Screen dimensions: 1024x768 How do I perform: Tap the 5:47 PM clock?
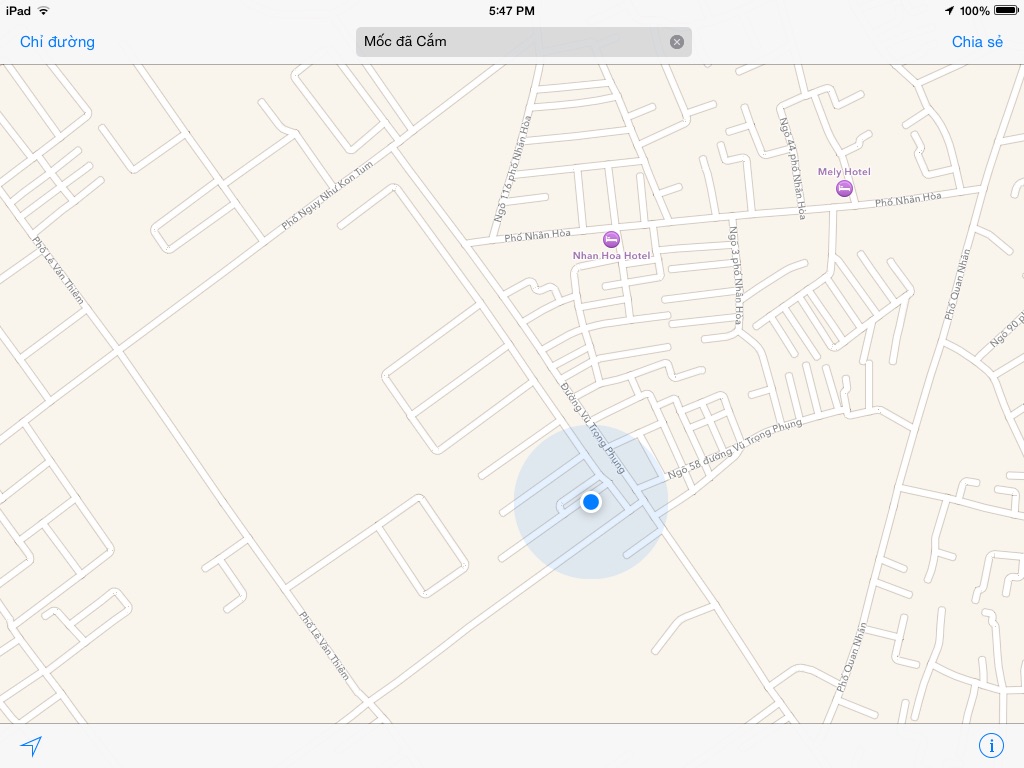tap(512, 10)
